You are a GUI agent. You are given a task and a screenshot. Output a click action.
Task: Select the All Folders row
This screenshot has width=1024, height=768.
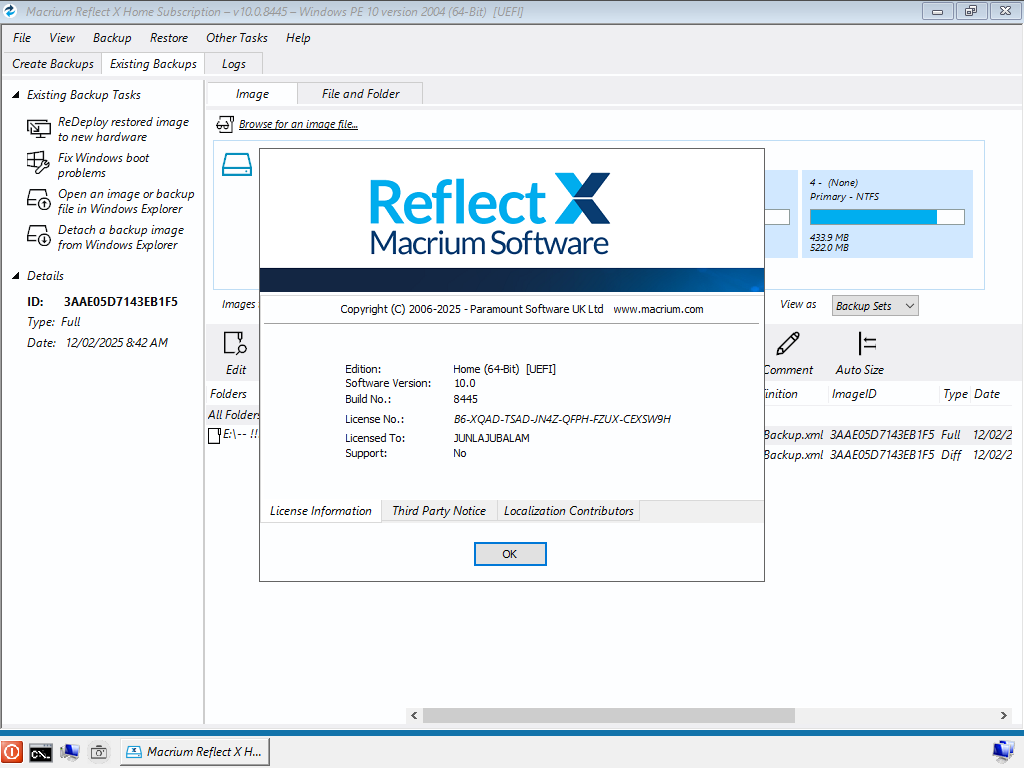pyautogui.click(x=234, y=415)
